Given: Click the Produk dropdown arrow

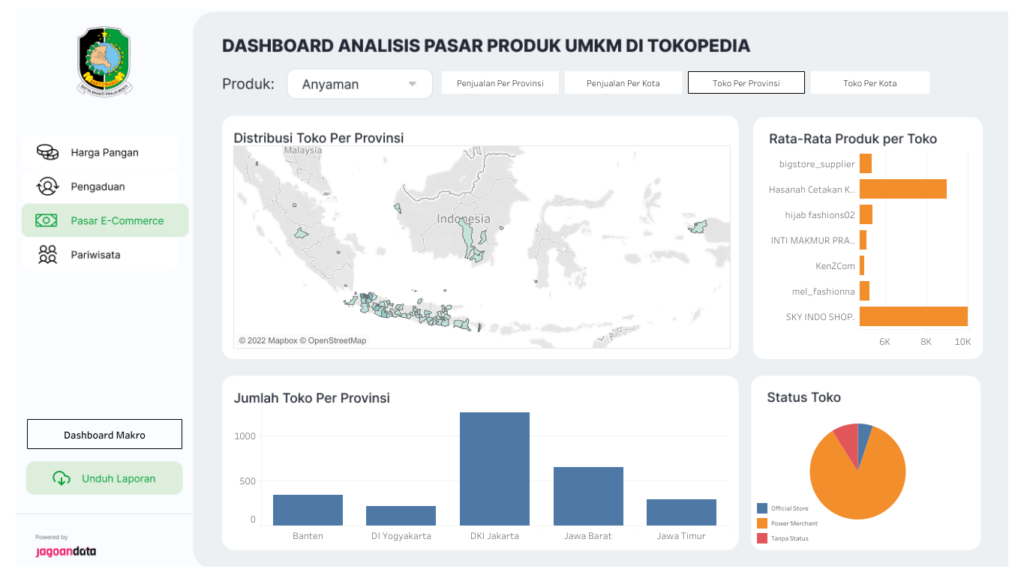Looking at the screenshot, I should point(412,84).
